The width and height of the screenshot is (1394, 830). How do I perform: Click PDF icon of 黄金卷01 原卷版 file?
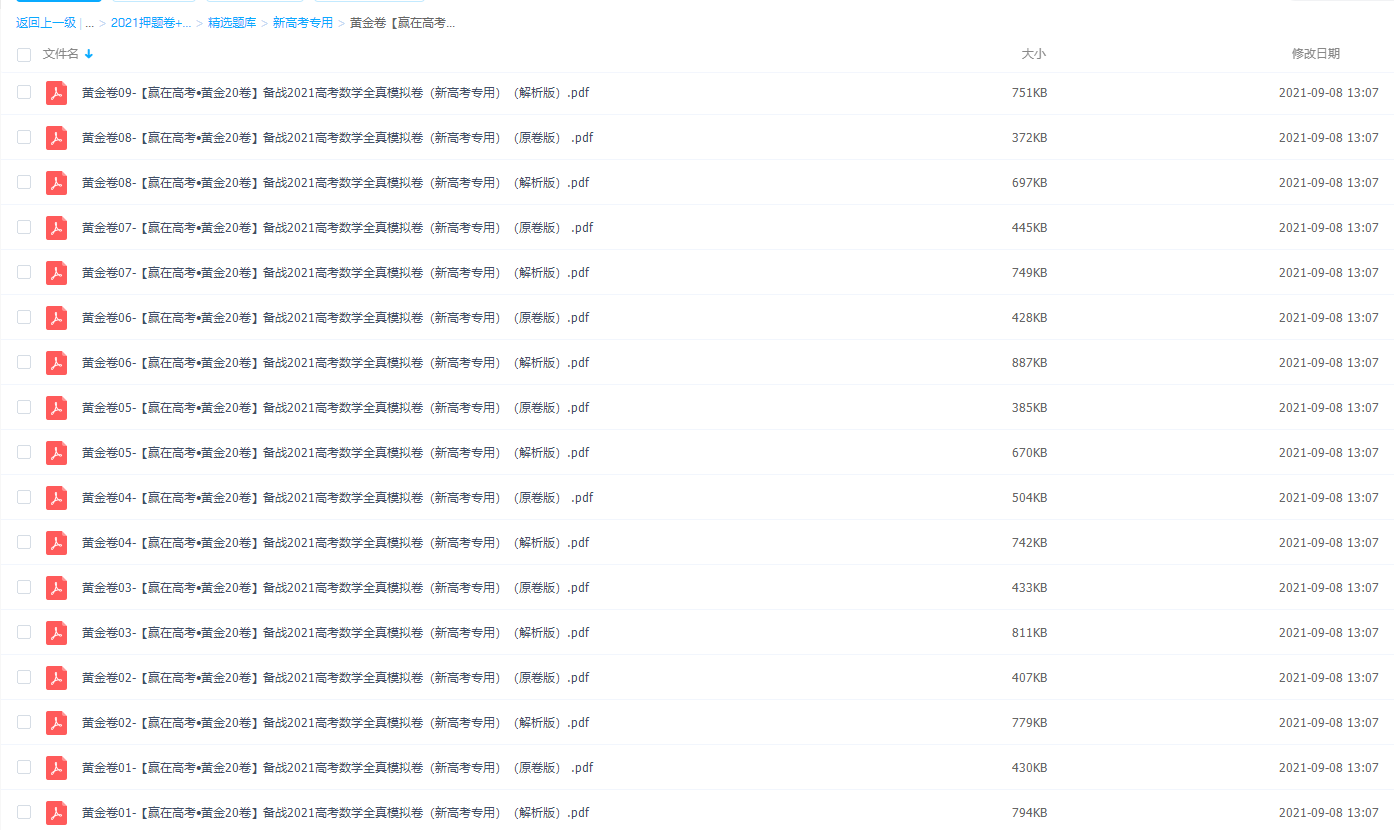pos(56,768)
